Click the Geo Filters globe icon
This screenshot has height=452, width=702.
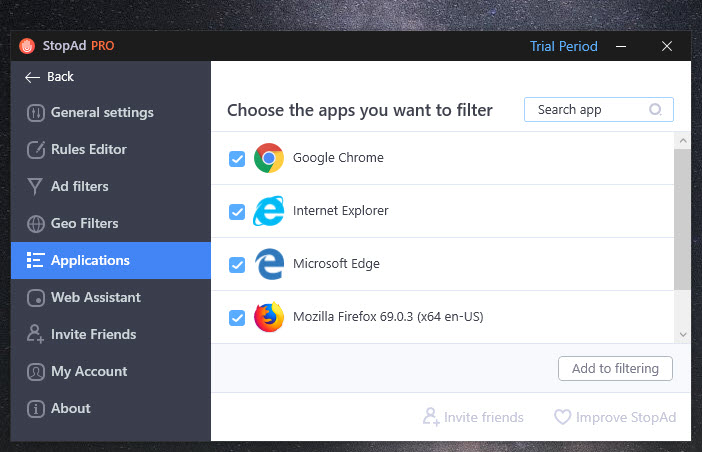(36, 224)
